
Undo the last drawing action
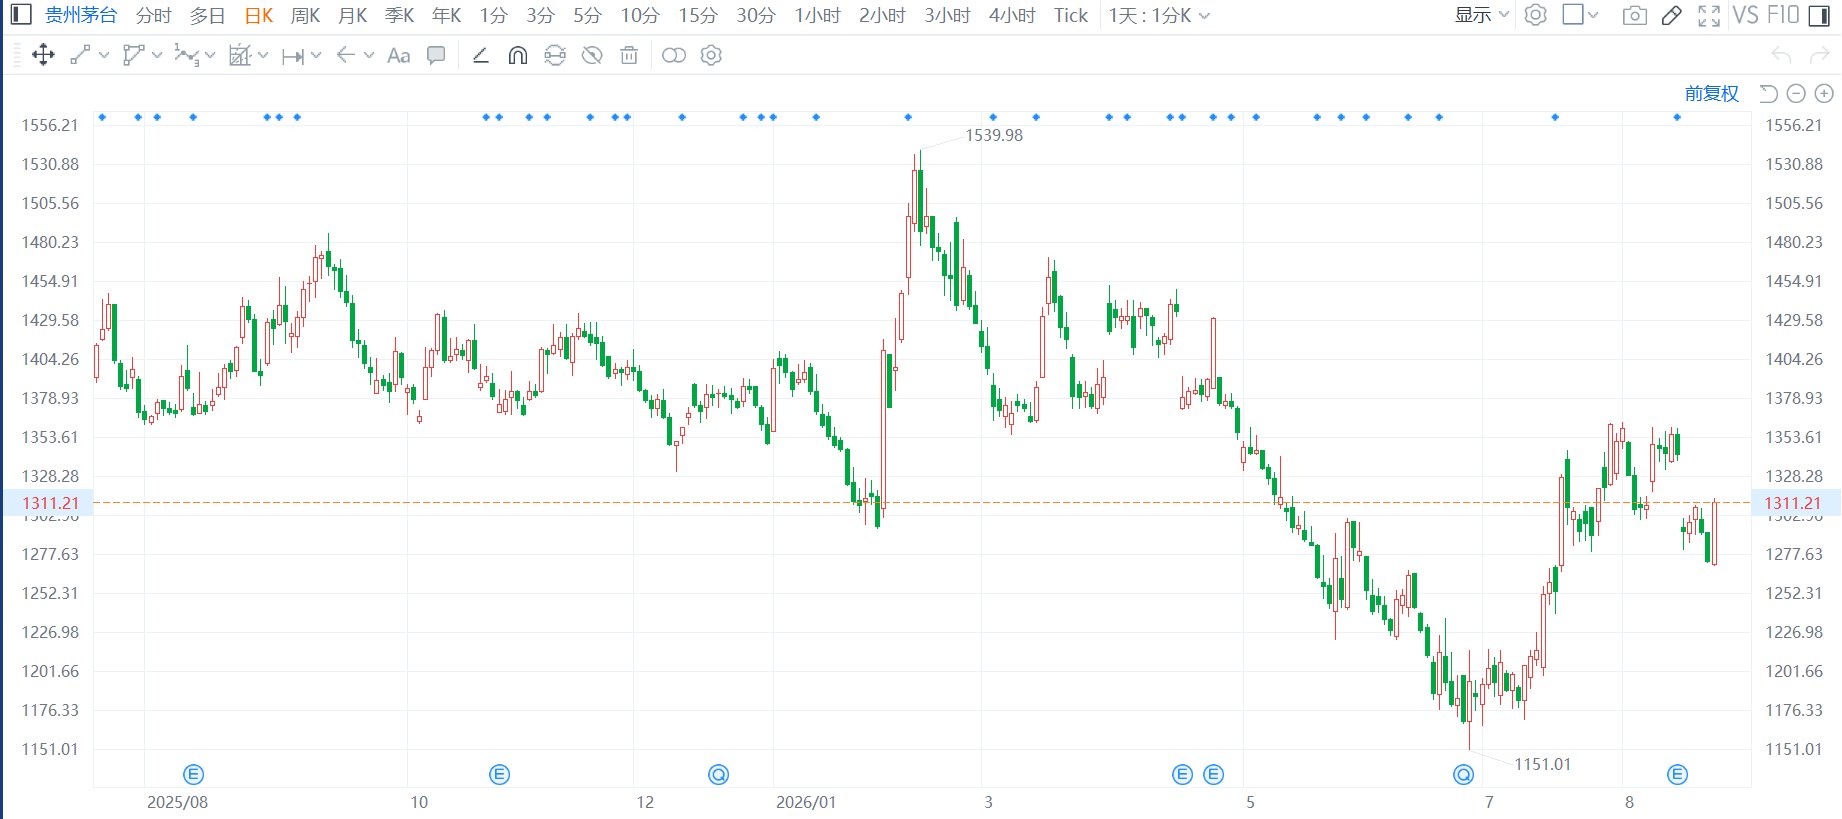coord(1781,55)
